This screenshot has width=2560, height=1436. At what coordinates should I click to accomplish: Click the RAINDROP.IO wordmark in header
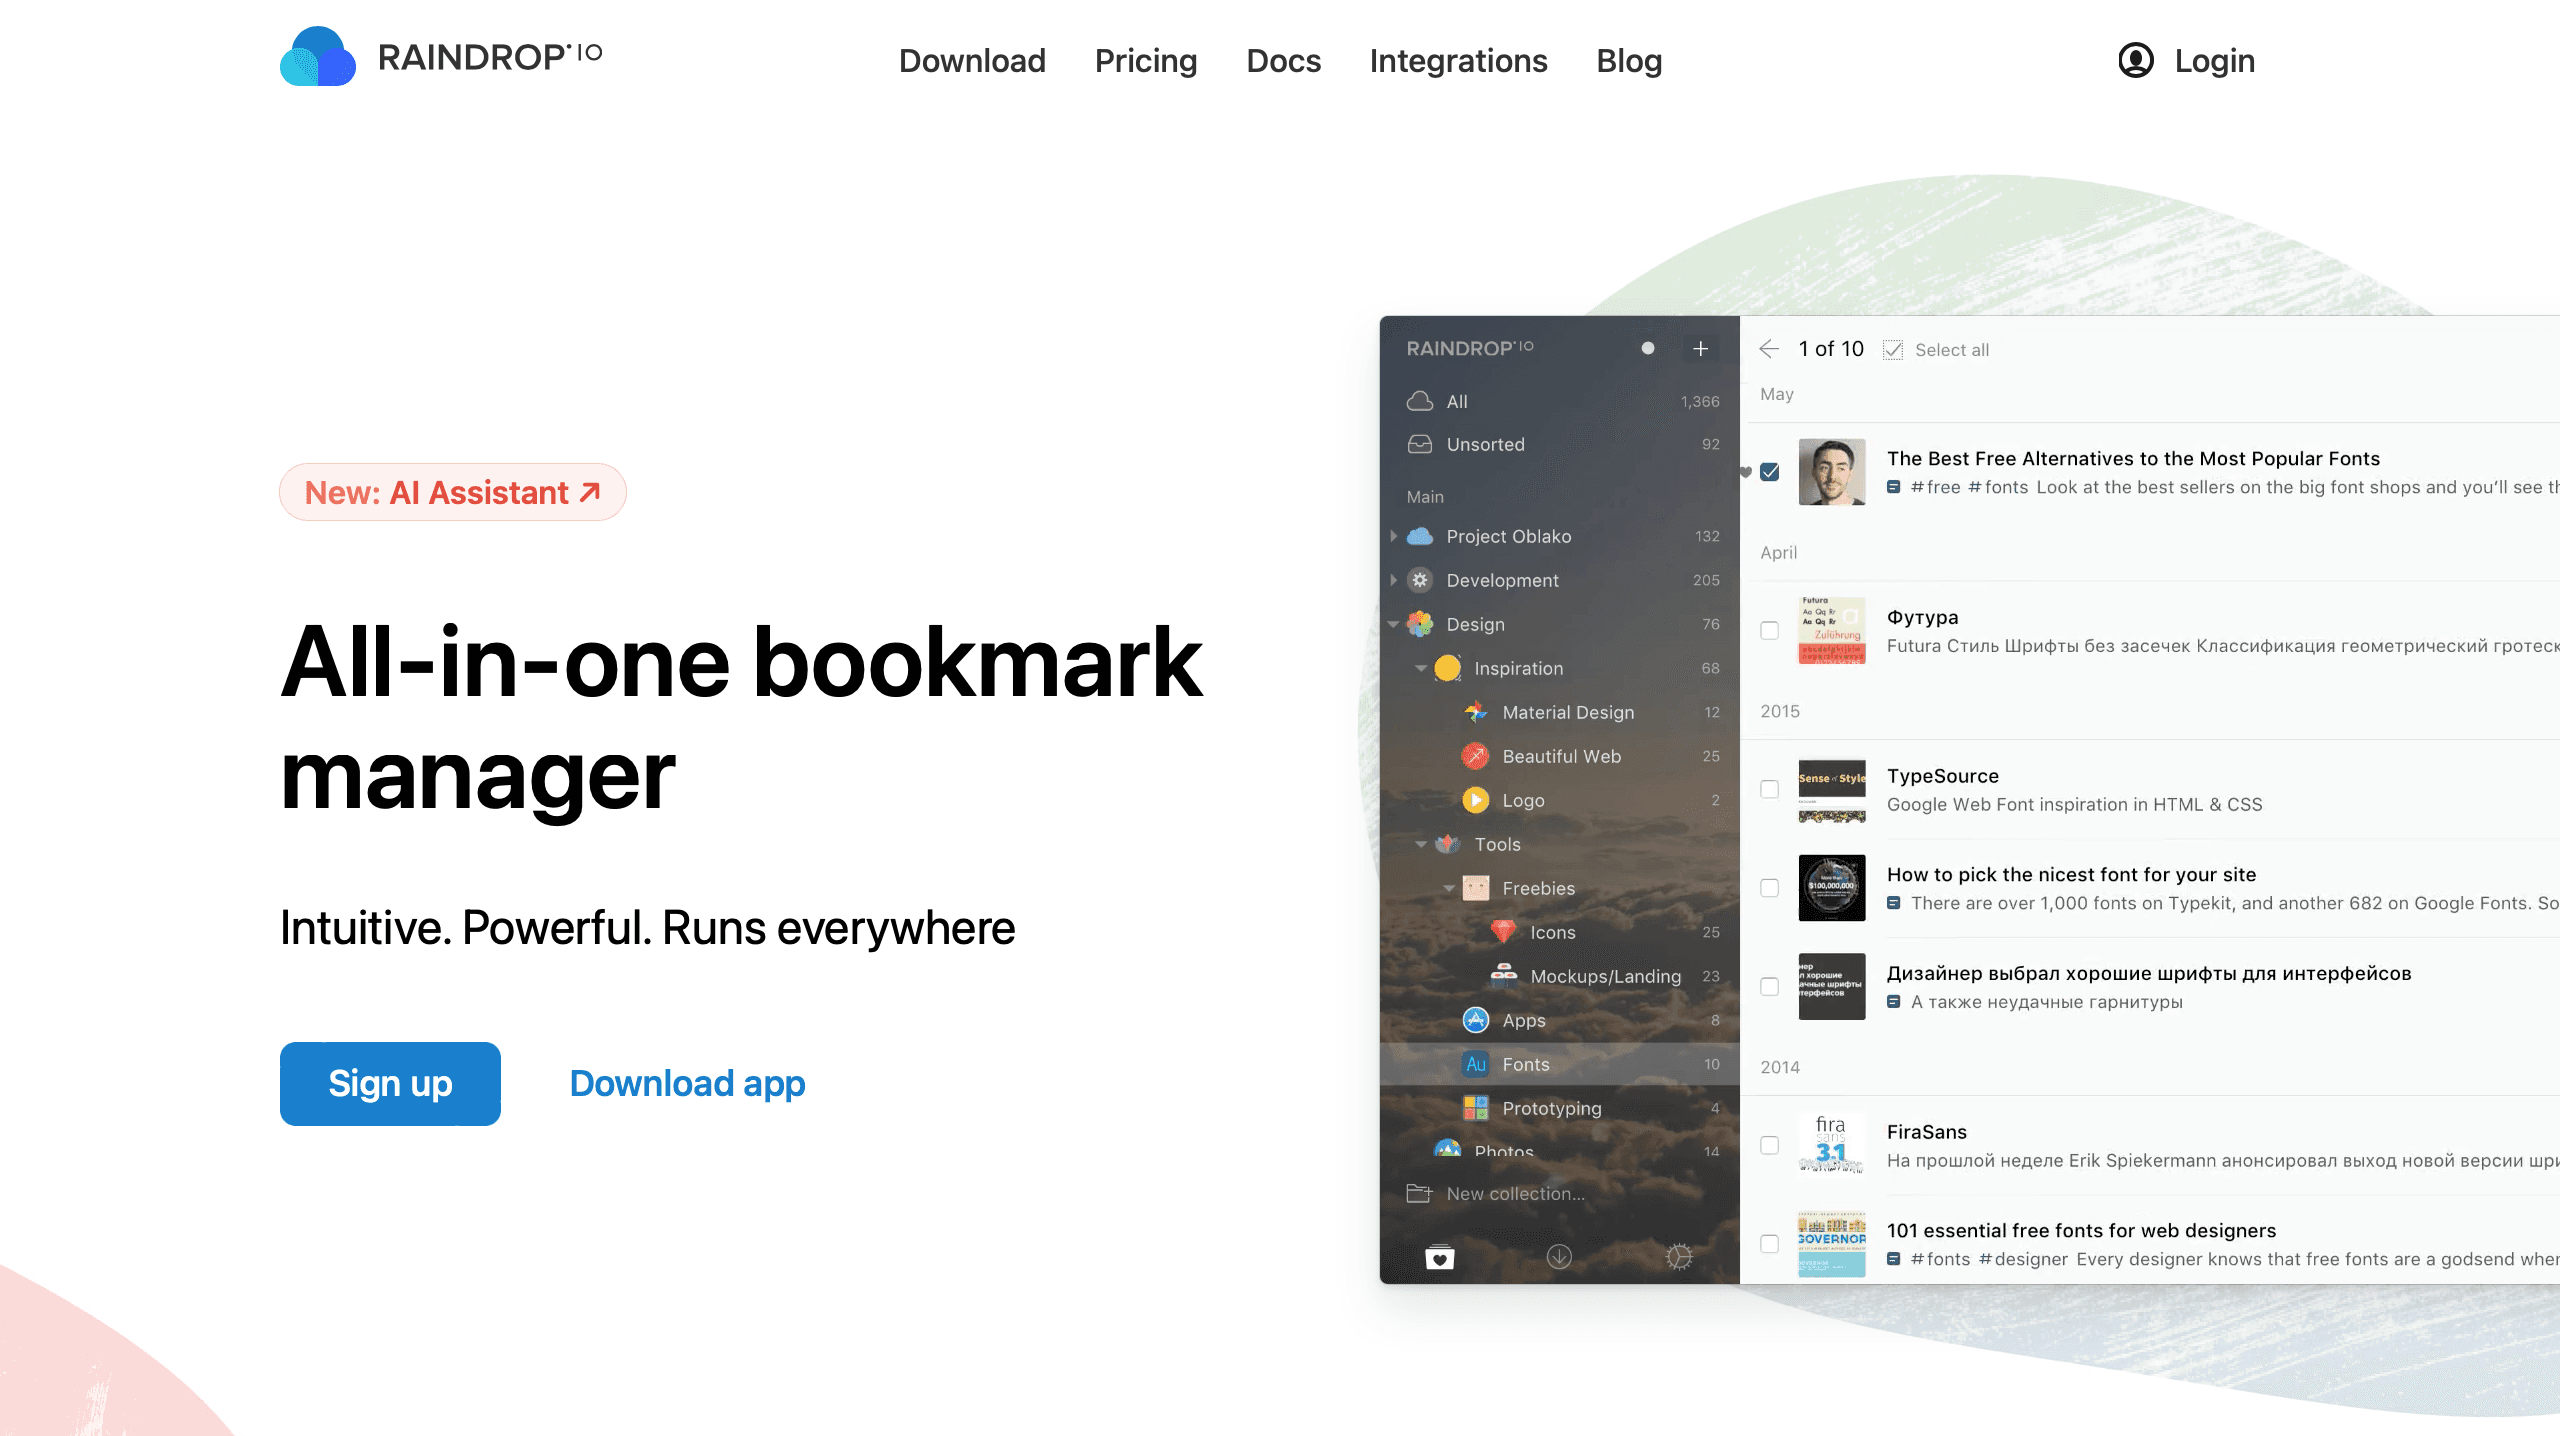tap(490, 57)
